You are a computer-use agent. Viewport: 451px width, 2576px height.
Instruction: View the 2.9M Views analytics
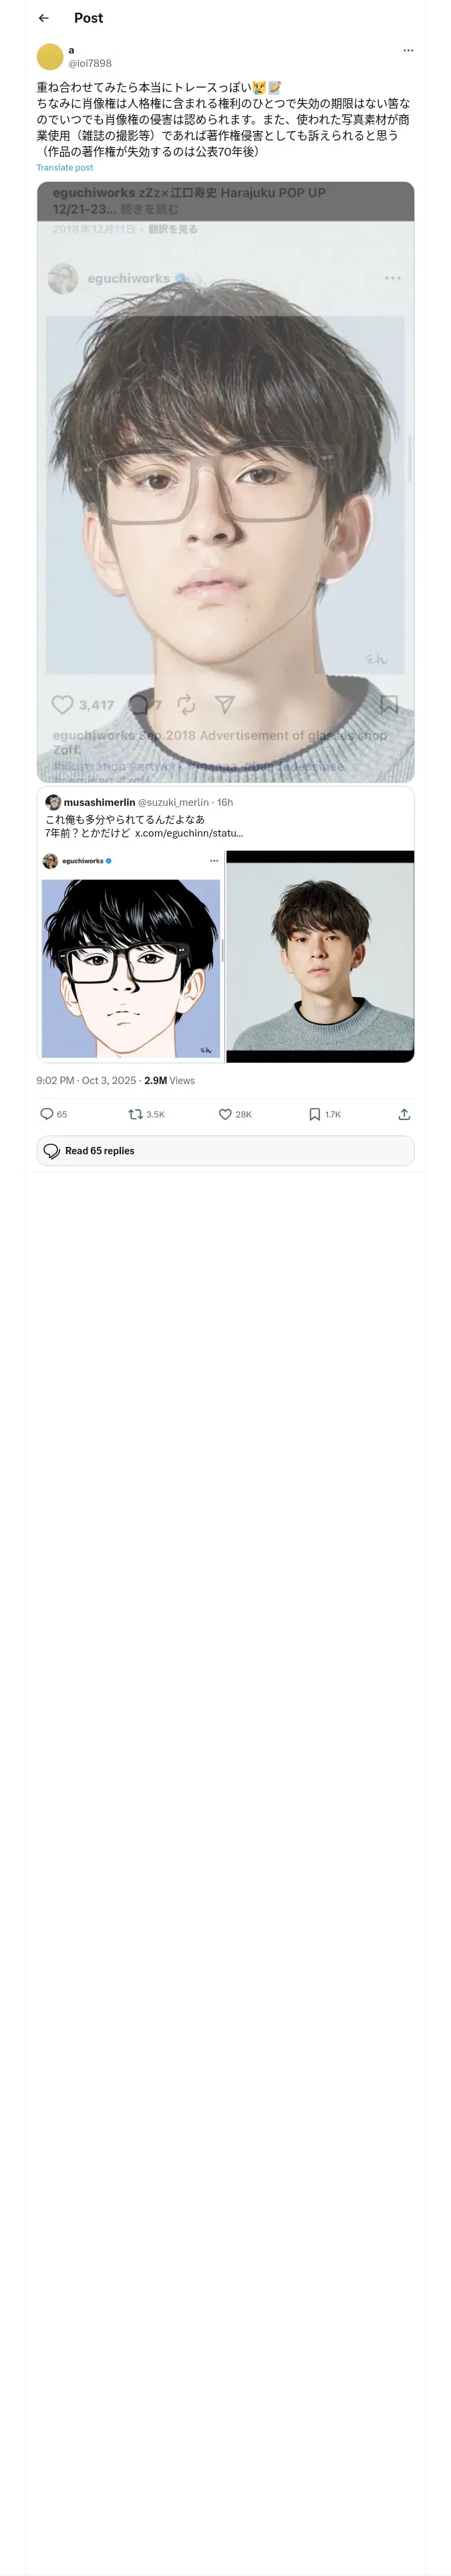(x=169, y=1080)
